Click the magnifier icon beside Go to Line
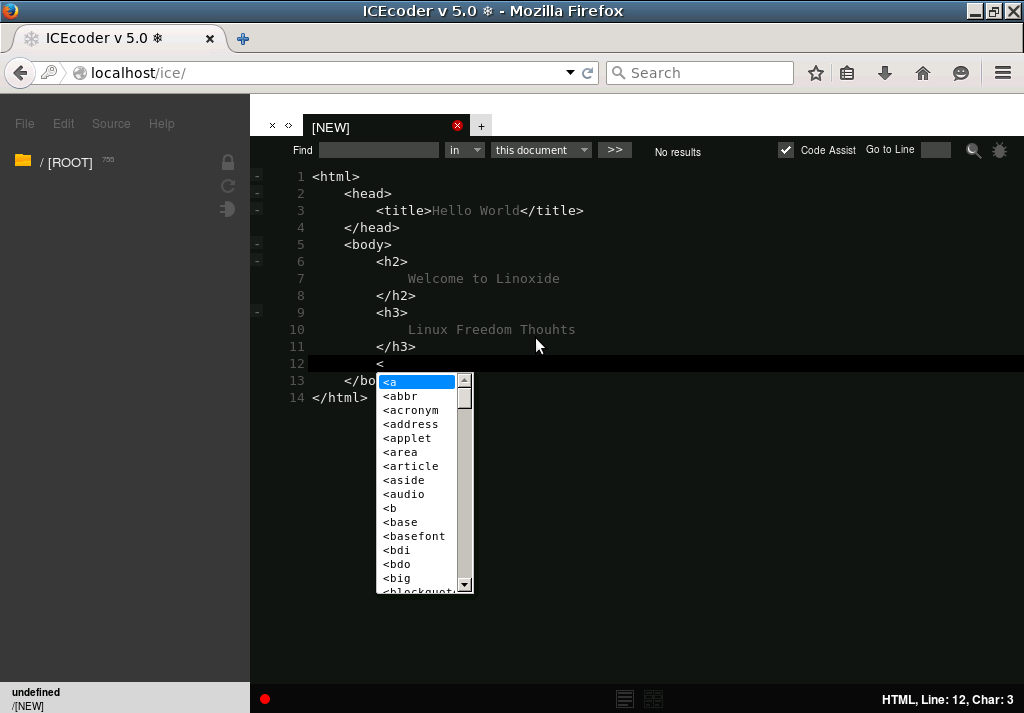 973,150
